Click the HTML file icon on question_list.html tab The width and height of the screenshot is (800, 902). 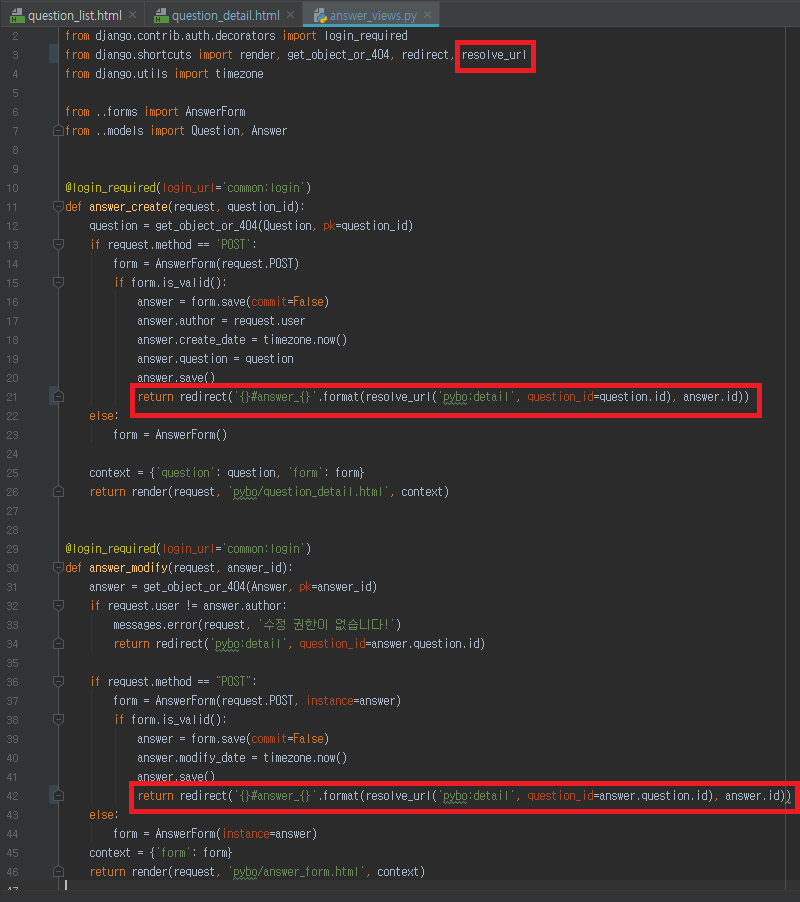pyautogui.click(x=17, y=16)
